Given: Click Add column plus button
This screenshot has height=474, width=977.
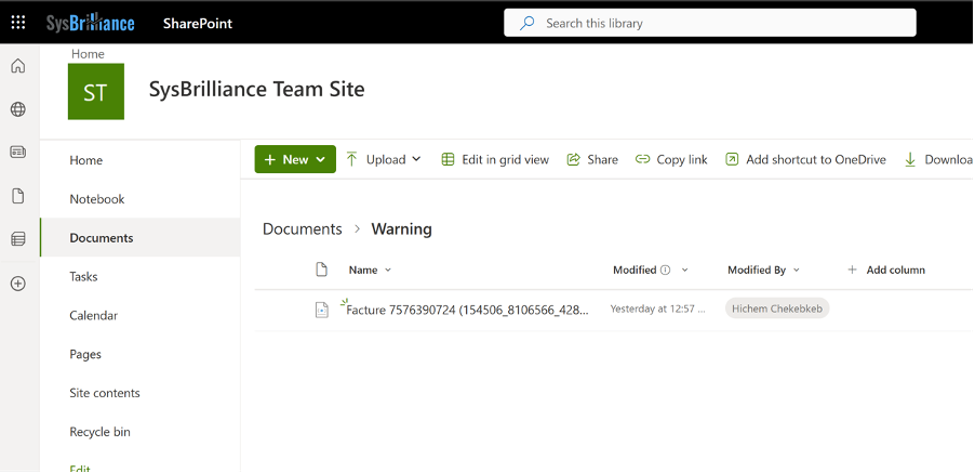Looking at the screenshot, I should click(x=887, y=270).
